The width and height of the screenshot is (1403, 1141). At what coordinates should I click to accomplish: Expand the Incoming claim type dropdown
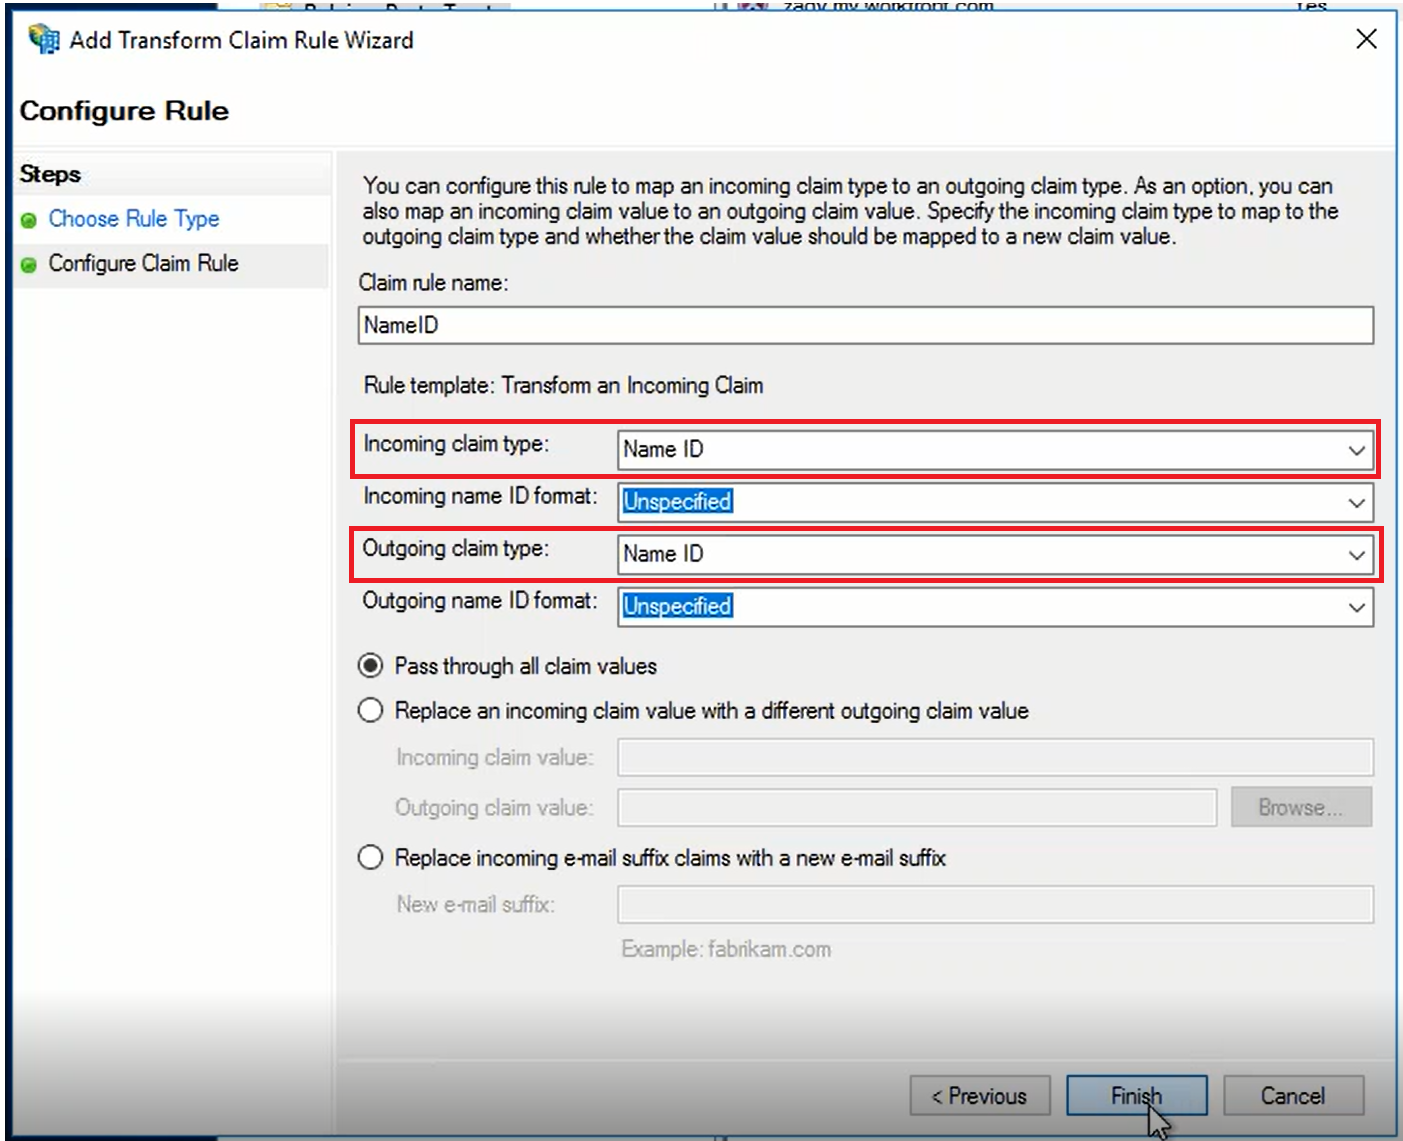click(x=1356, y=450)
